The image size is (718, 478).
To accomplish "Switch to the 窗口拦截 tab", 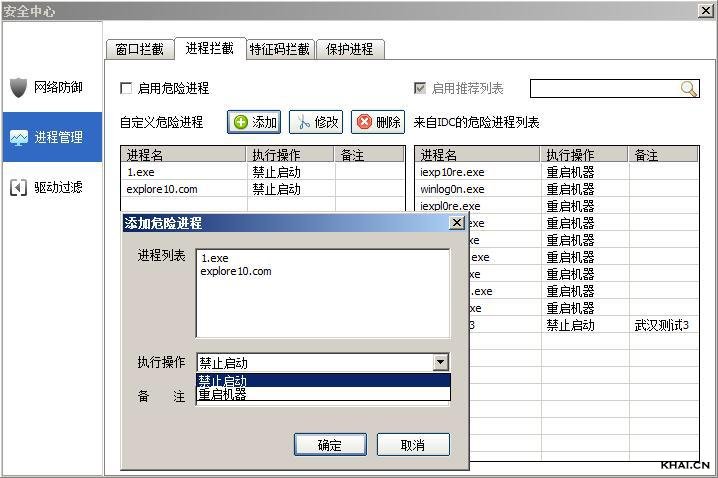I will [139, 49].
